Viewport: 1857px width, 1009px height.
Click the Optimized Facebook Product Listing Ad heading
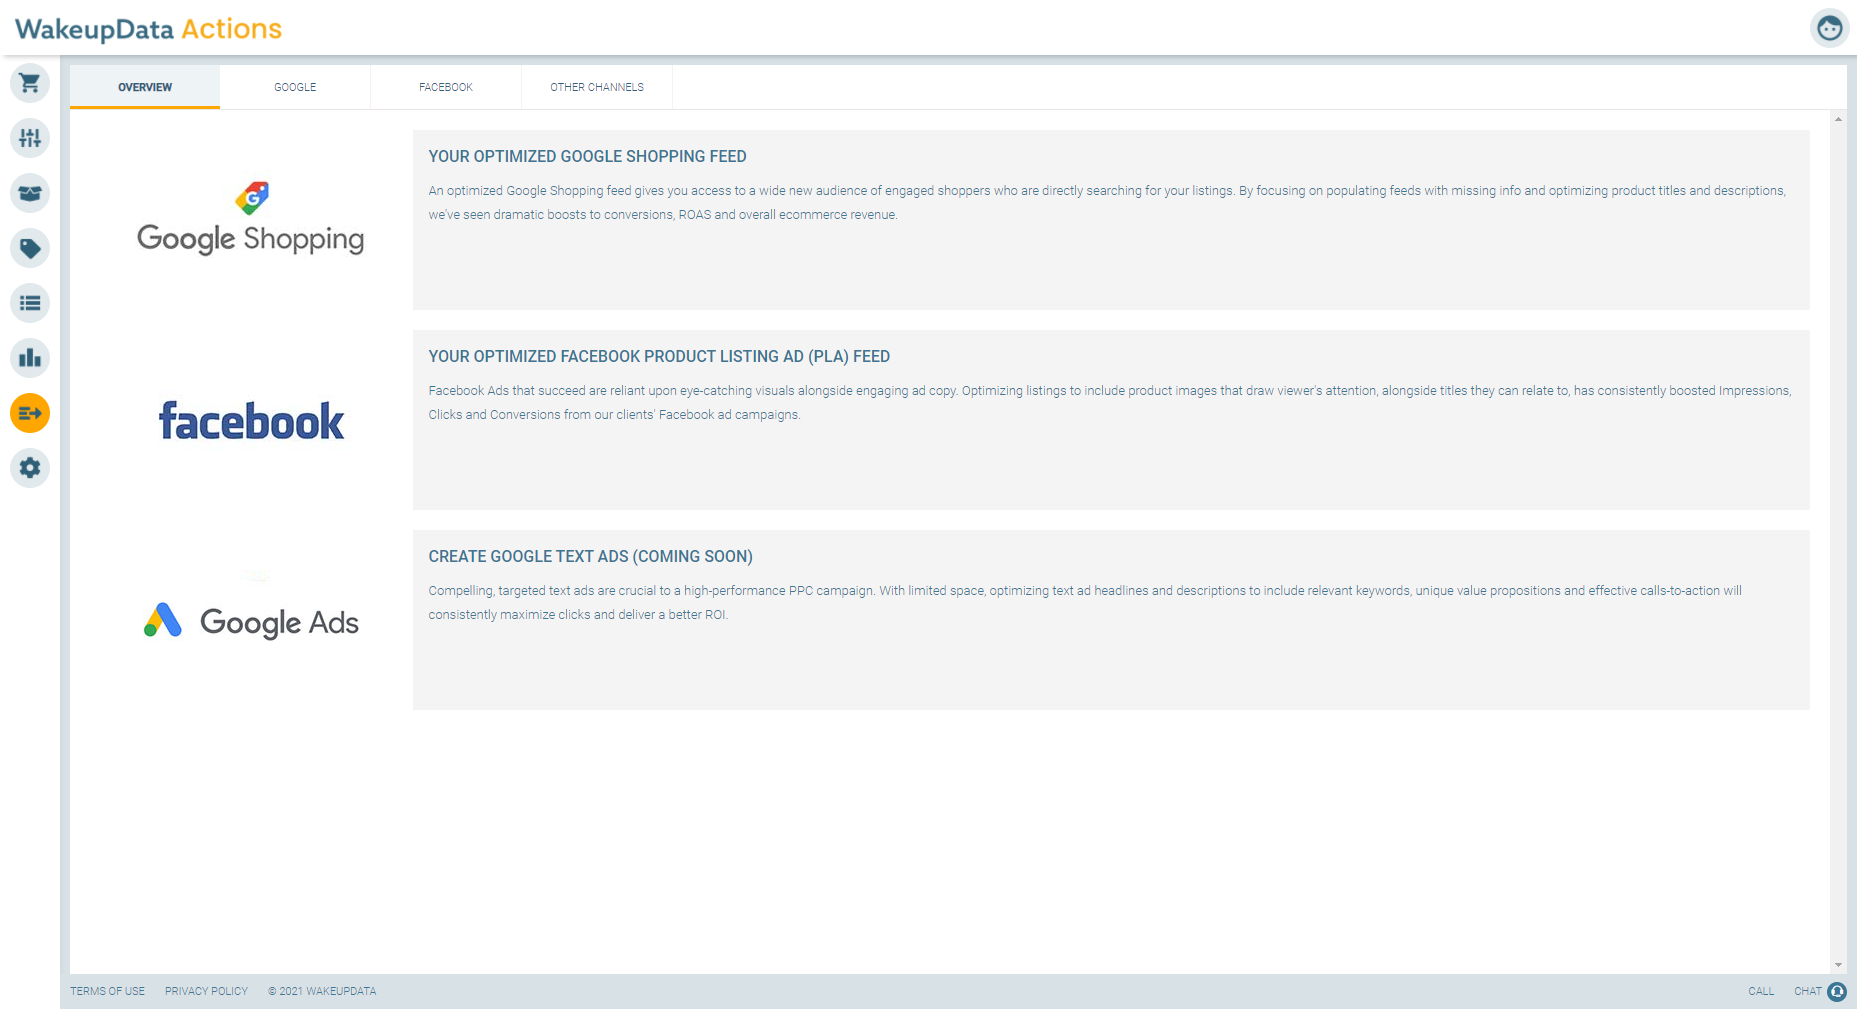pos(659,356)
